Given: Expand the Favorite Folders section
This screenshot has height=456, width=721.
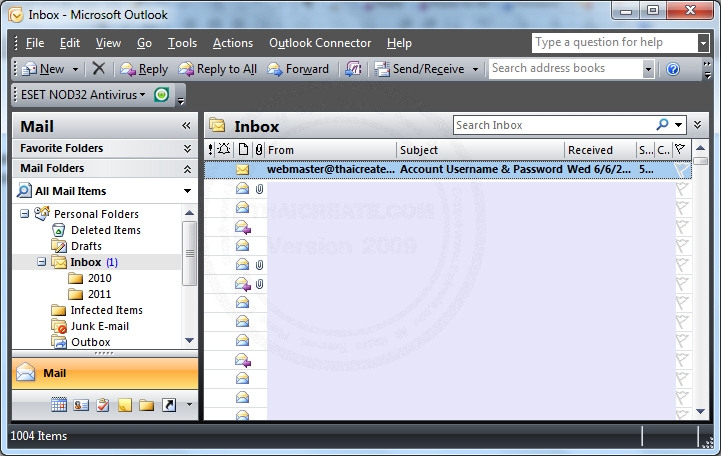Looking at the screenshot, I should pyautogui.click(x=187, y=148).
